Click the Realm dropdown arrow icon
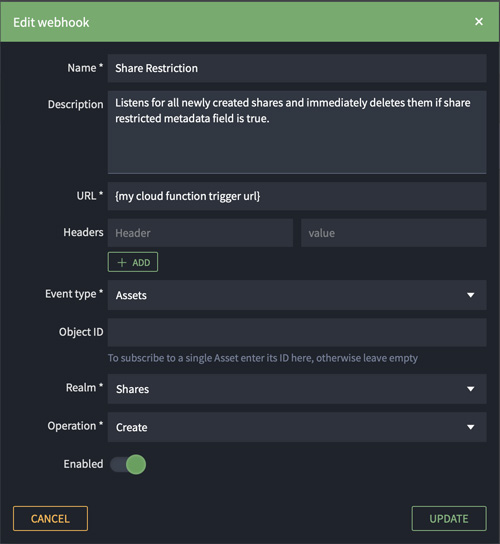Image resolution: width=500 pixels, height=544 pixels. tap(471, 389)
